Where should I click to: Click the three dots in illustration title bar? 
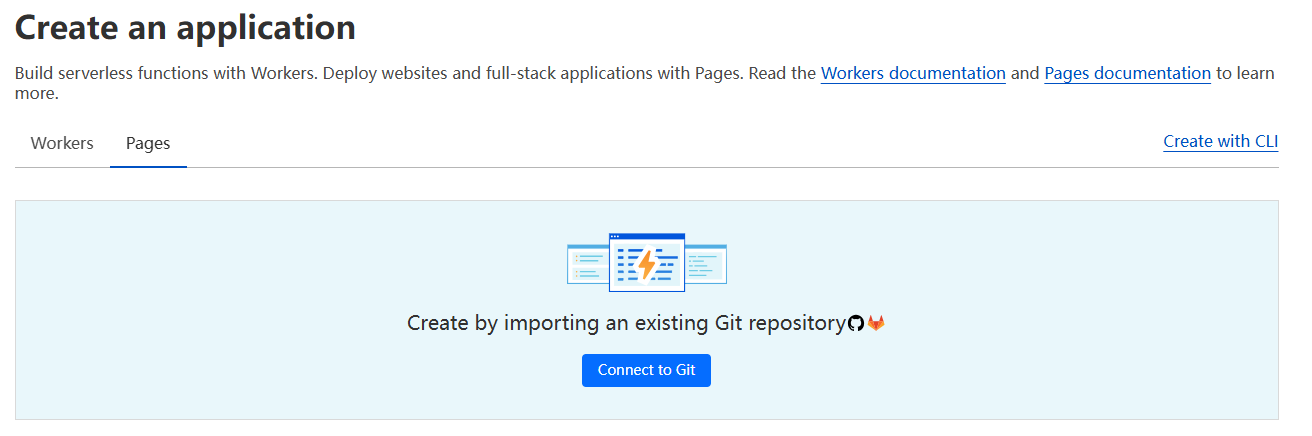[615, 237]
